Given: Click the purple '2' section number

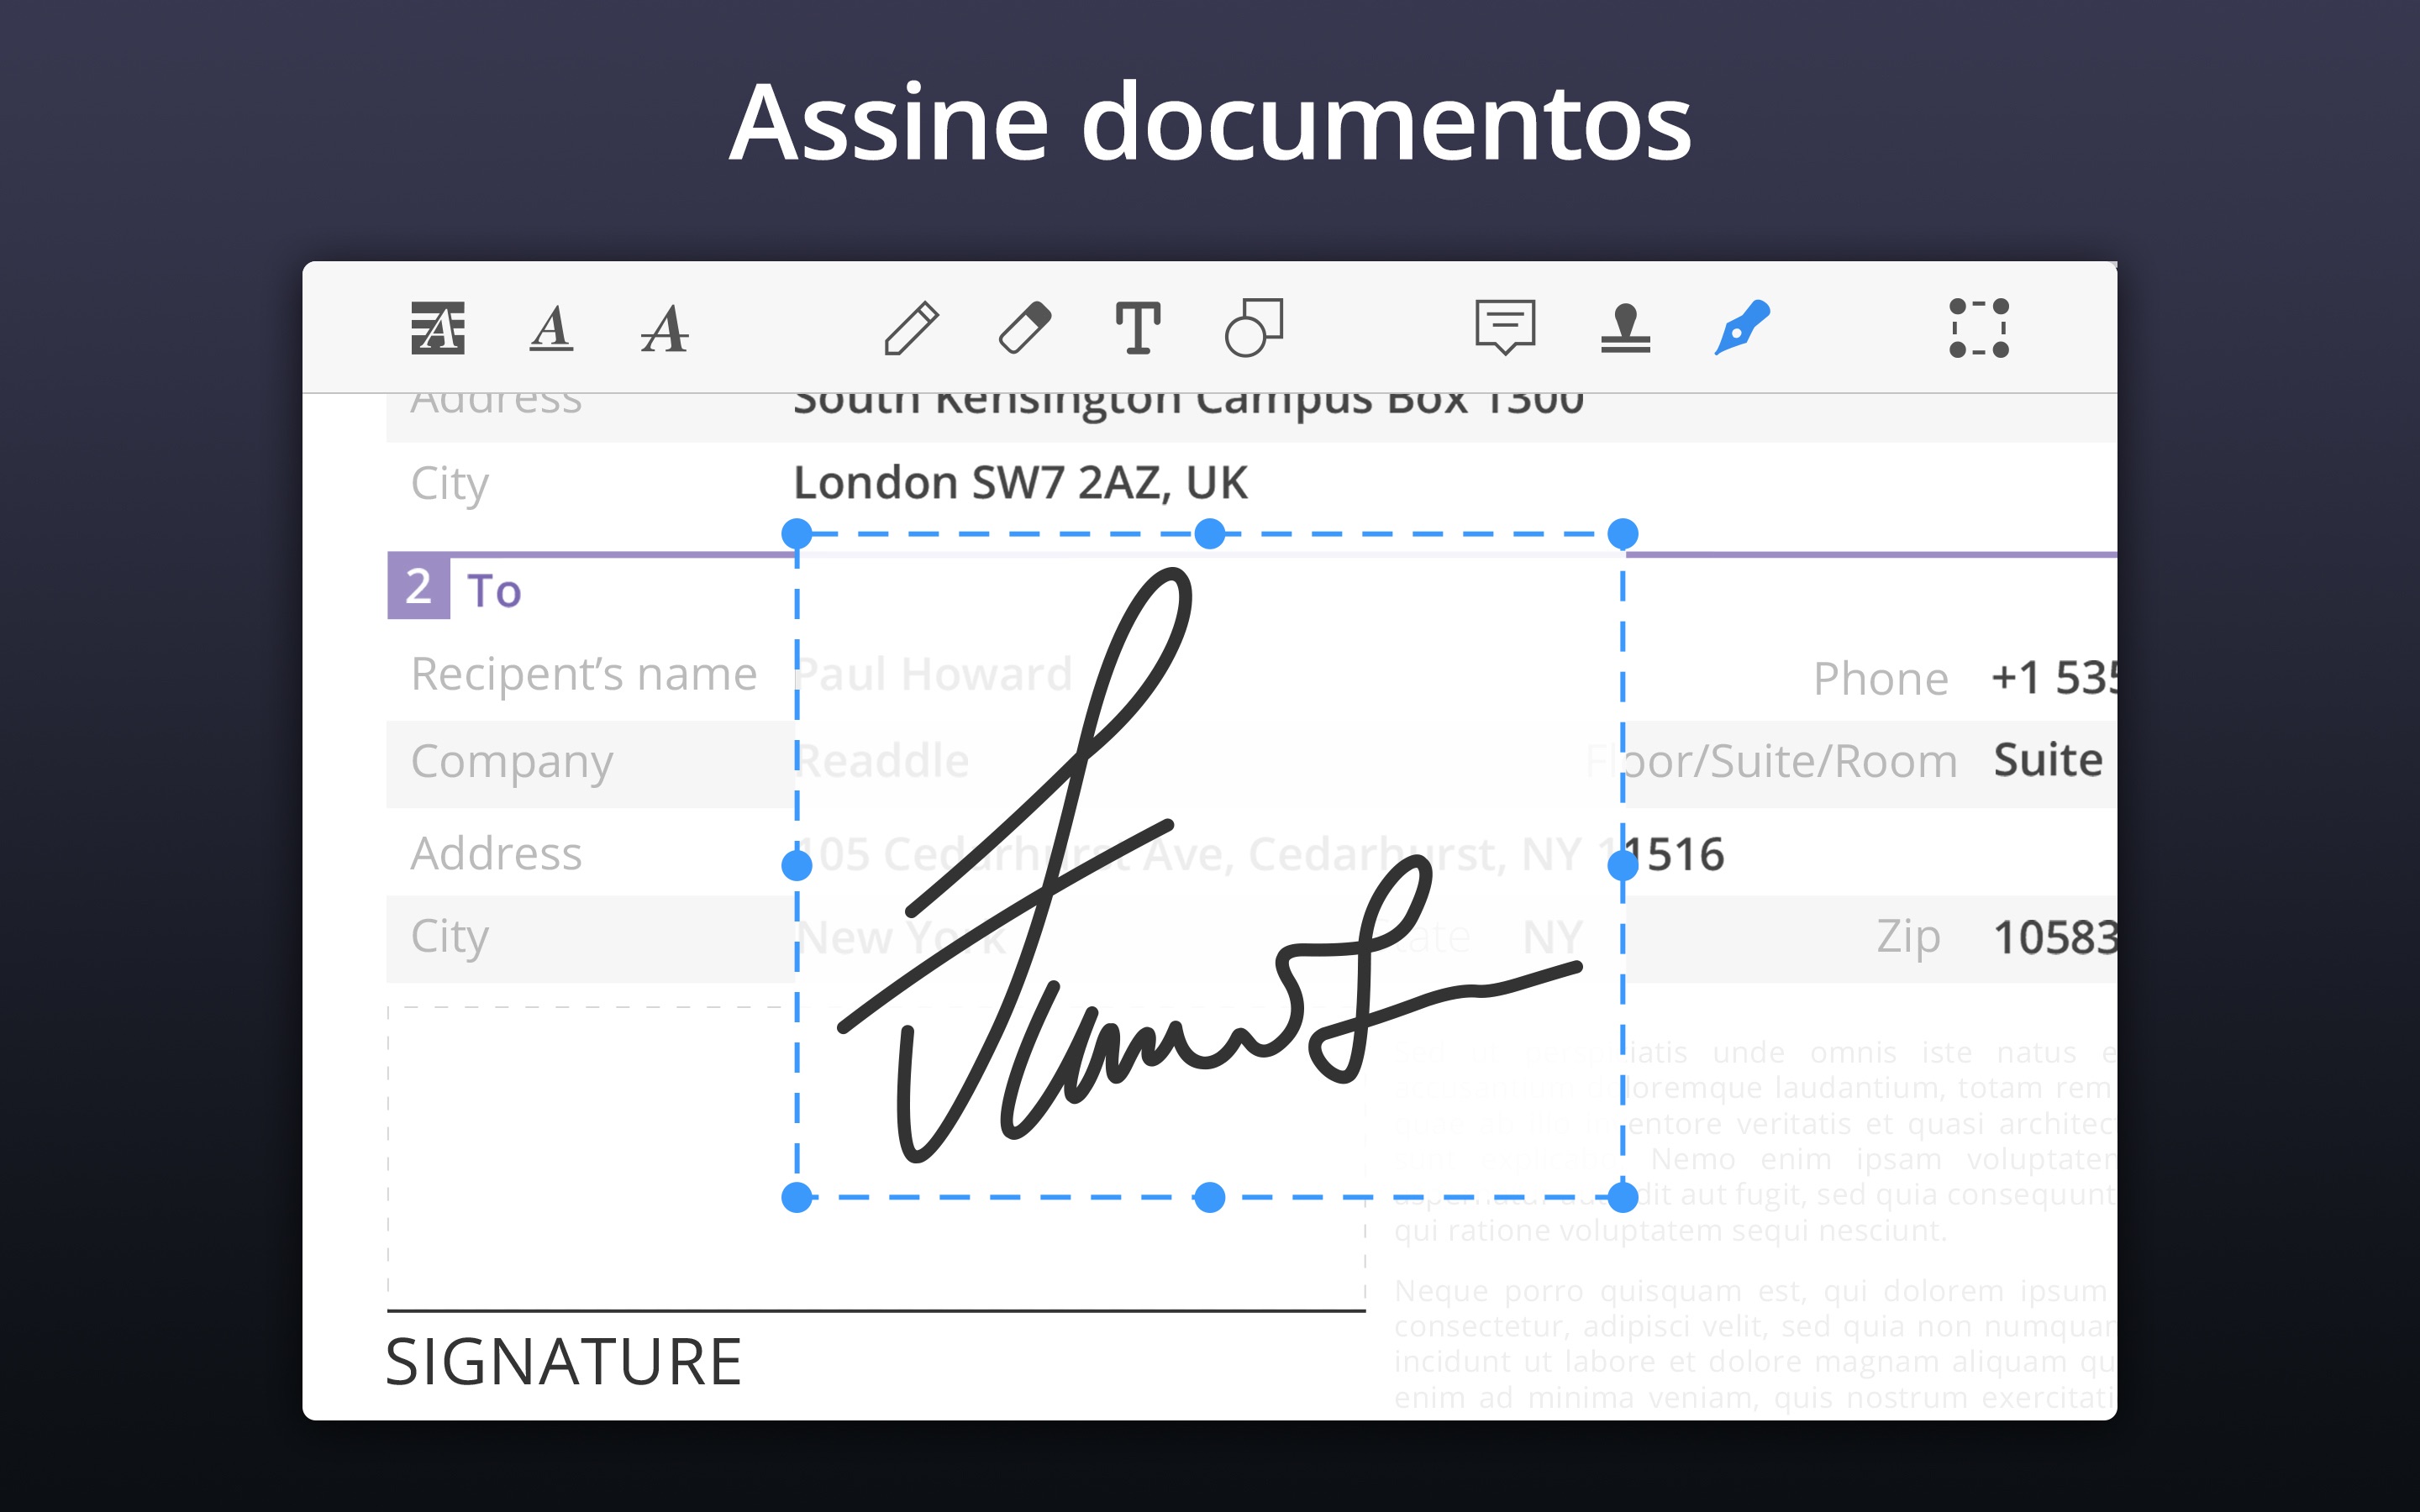Looking at the screenshot, I should (x=419, y=586).
